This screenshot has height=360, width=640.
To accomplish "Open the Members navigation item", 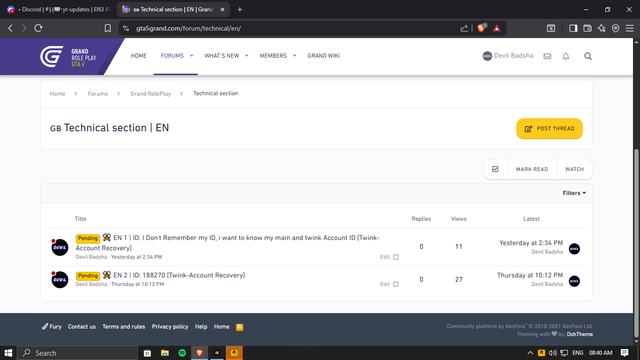I will pyautogui.click(x=273, y=56).
